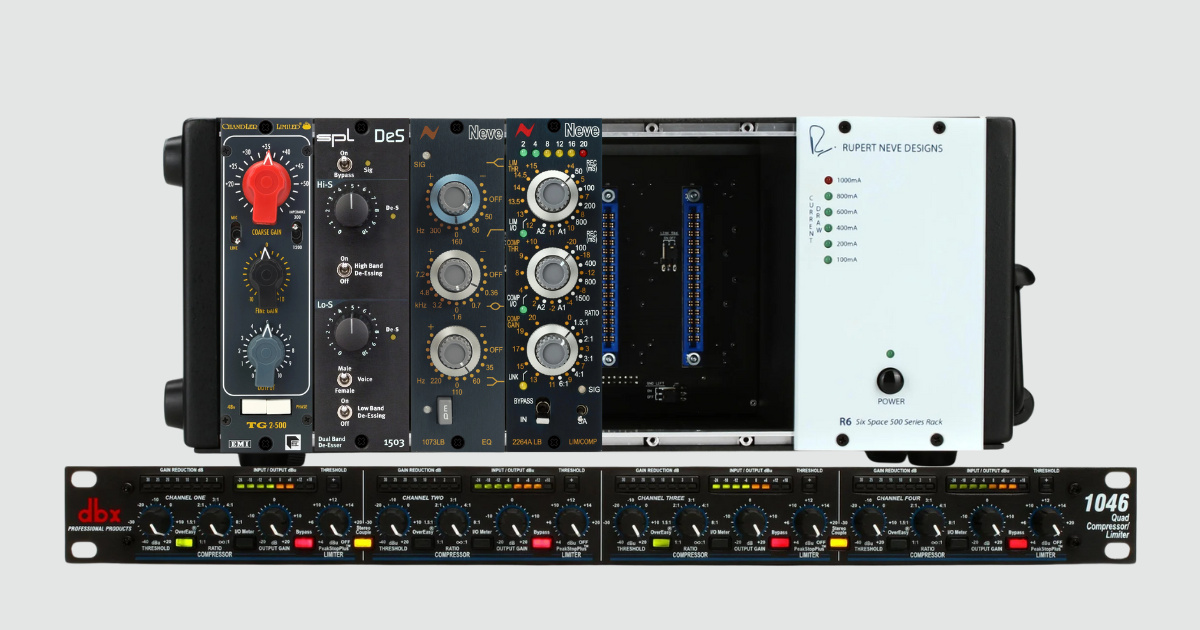Click the 100mA current draw indicator
Image resolution: width=1200 pixels, height=630 pixels.
pos(829,260)
